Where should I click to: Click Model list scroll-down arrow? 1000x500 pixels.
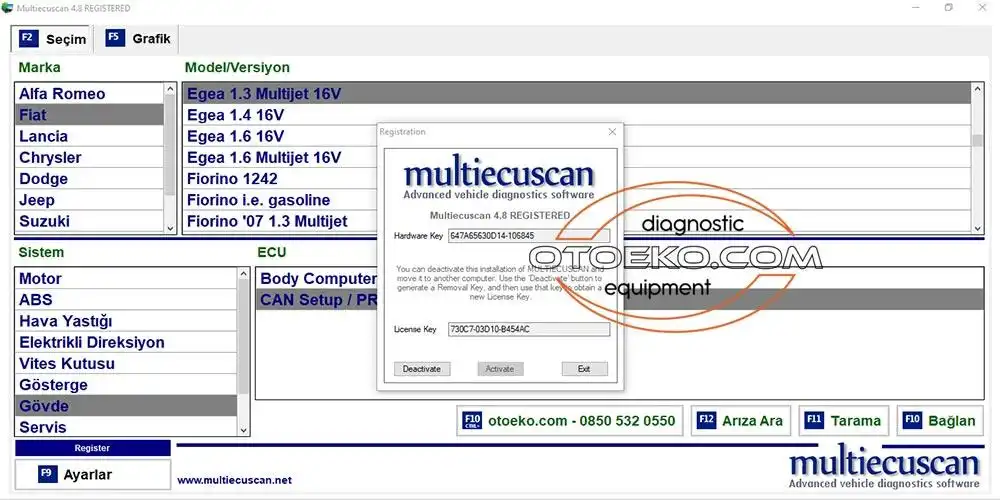pyautogui.click(x=978, y=227)
